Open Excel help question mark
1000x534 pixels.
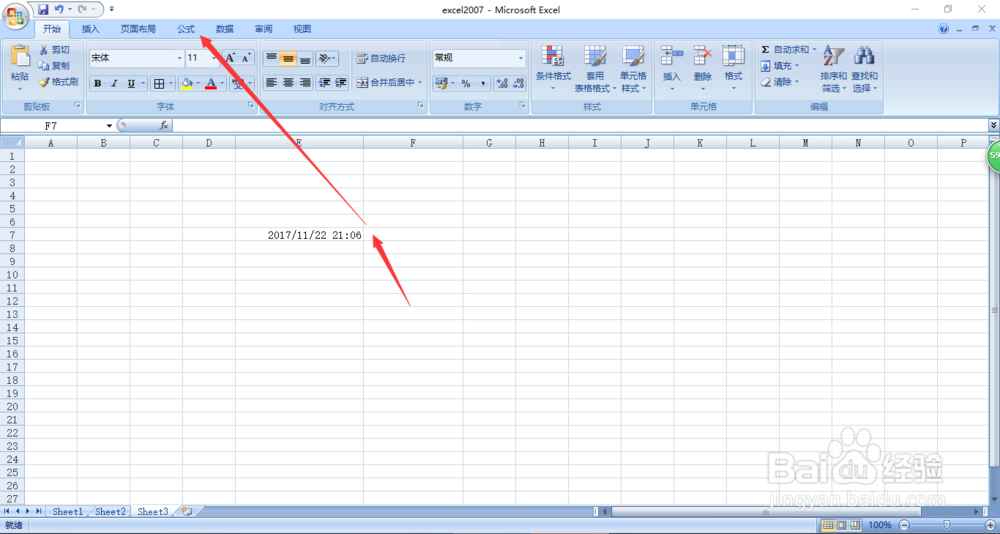pyautogui.click(x=944, y=29)
